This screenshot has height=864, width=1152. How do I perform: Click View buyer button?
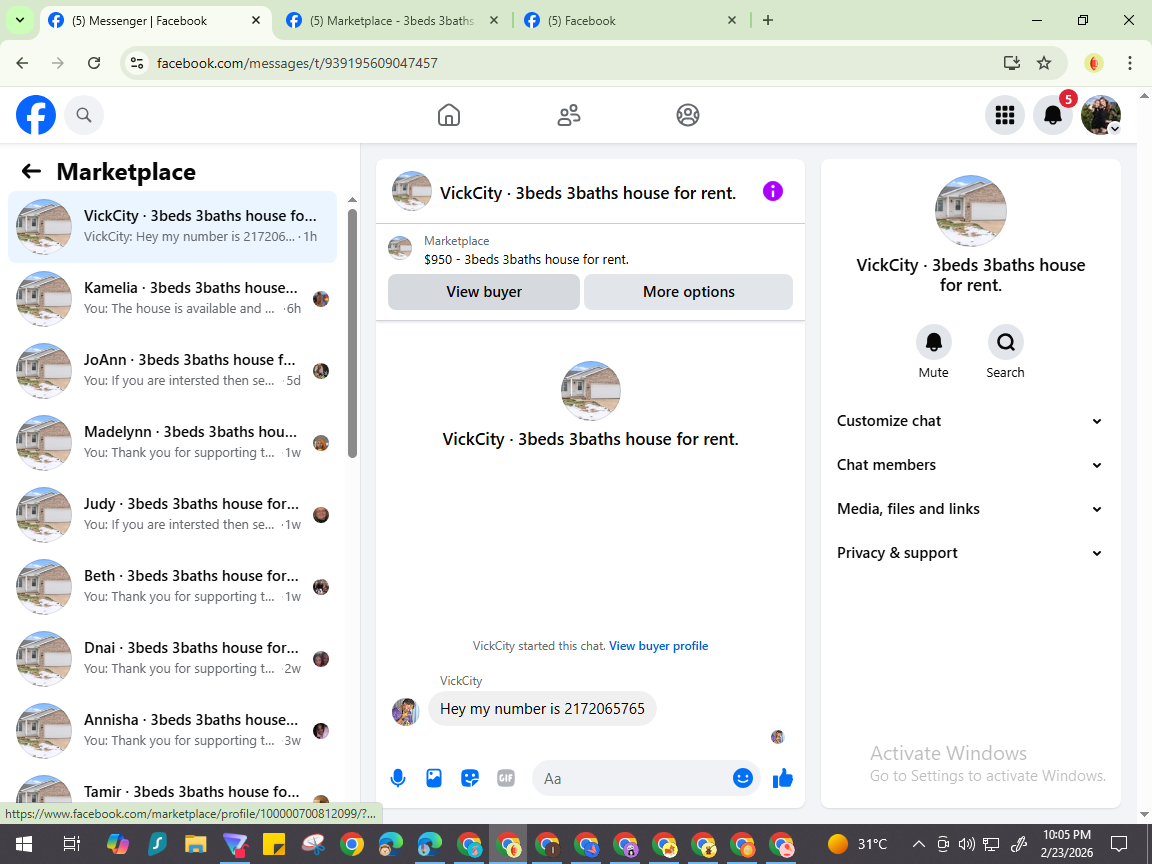(484, 292)
